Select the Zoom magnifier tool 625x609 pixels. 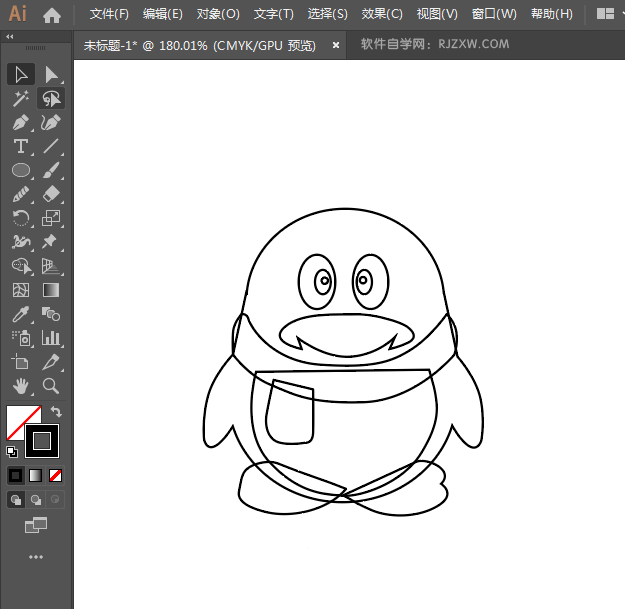(51, 385)
